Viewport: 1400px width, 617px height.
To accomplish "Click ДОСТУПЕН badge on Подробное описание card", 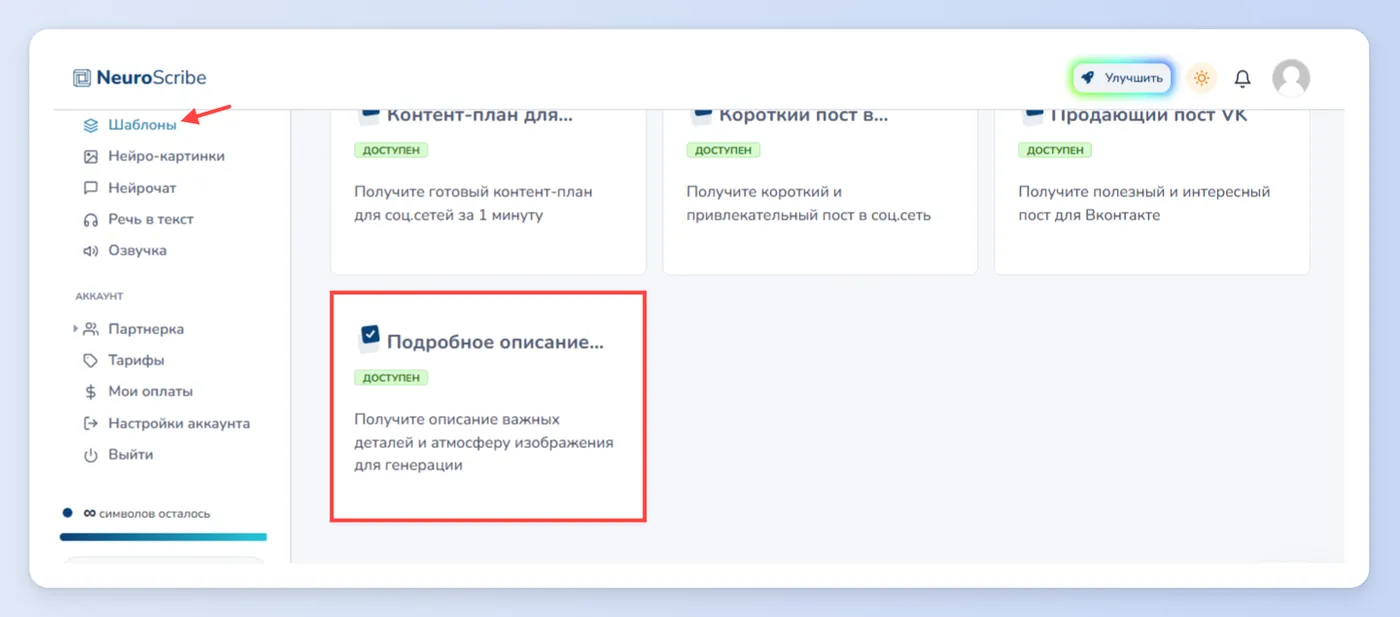I will tap(391, 378).
